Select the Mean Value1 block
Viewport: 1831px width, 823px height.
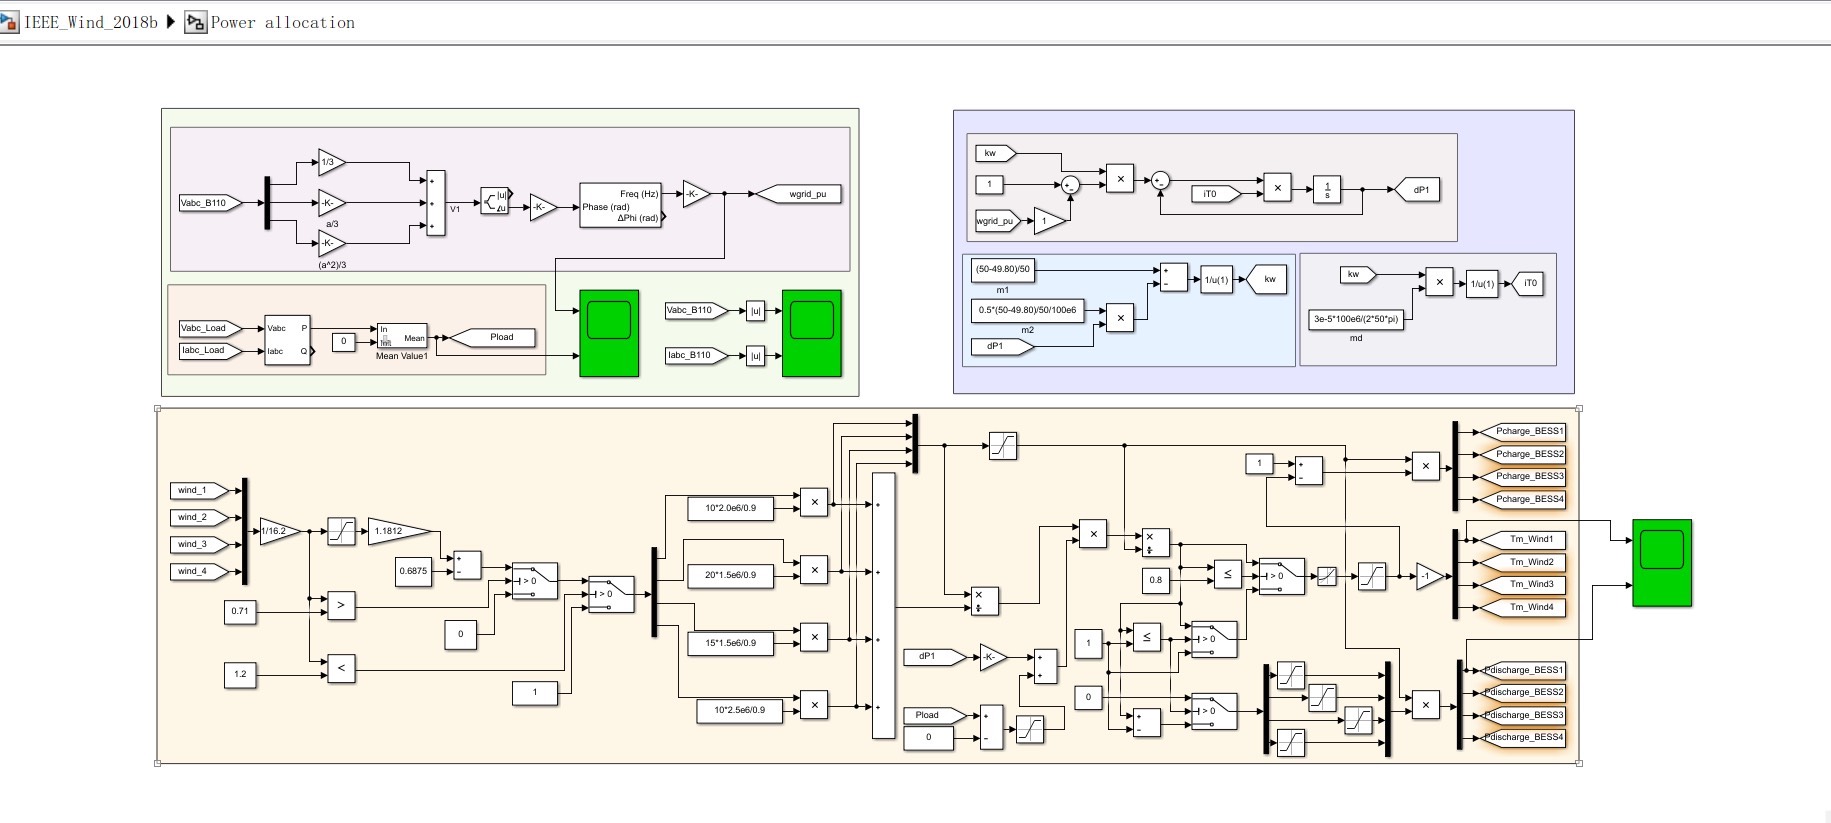(x=401, y=337)
